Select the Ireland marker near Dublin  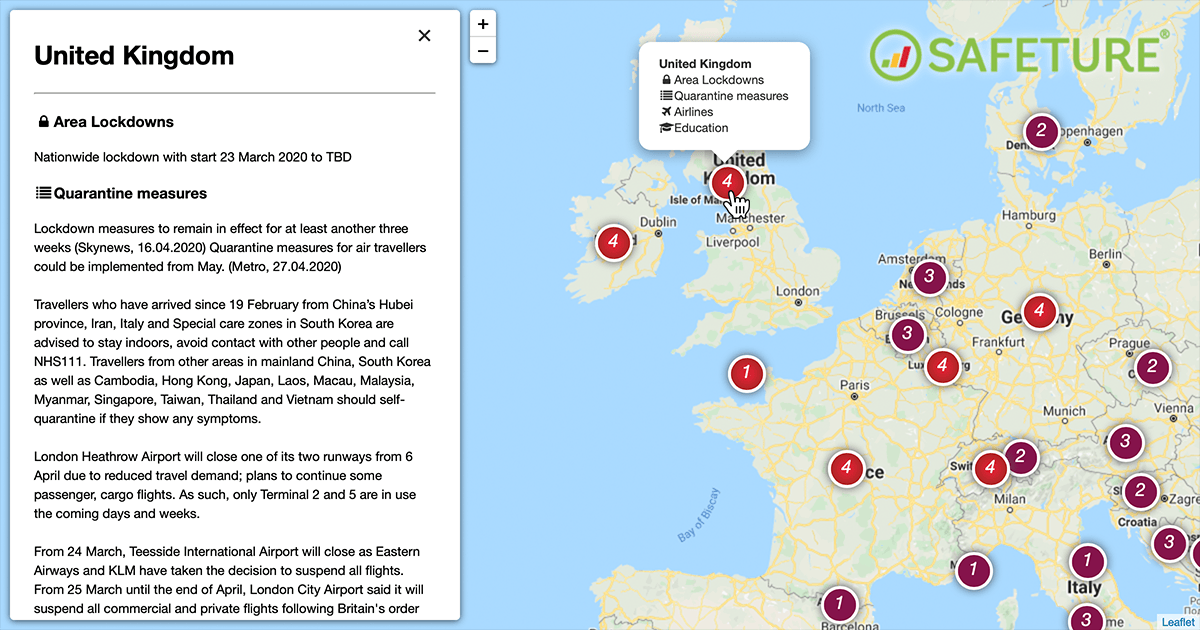point(613,242)
